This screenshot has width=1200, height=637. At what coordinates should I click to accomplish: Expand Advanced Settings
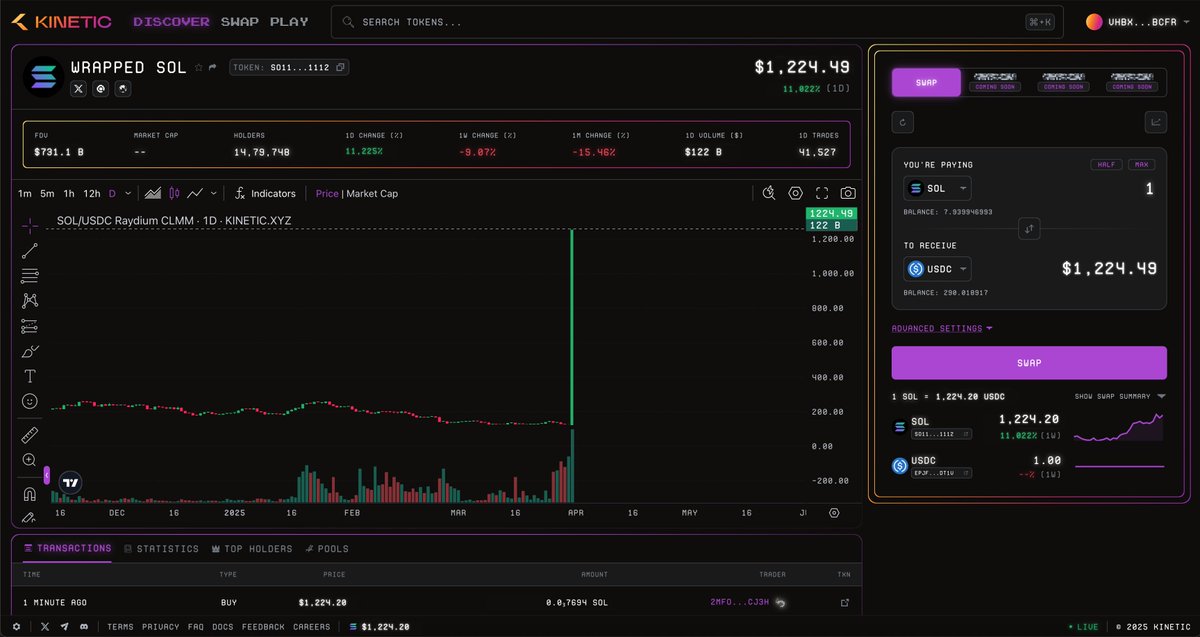click(942, 328)
